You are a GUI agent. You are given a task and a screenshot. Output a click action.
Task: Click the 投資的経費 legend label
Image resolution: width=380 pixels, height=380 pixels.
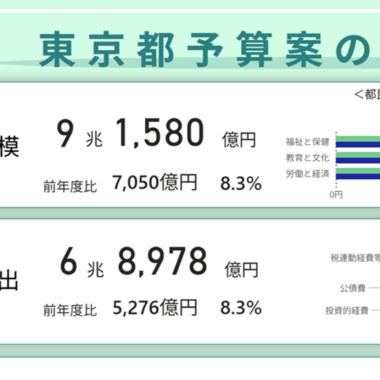coord(347,311)
